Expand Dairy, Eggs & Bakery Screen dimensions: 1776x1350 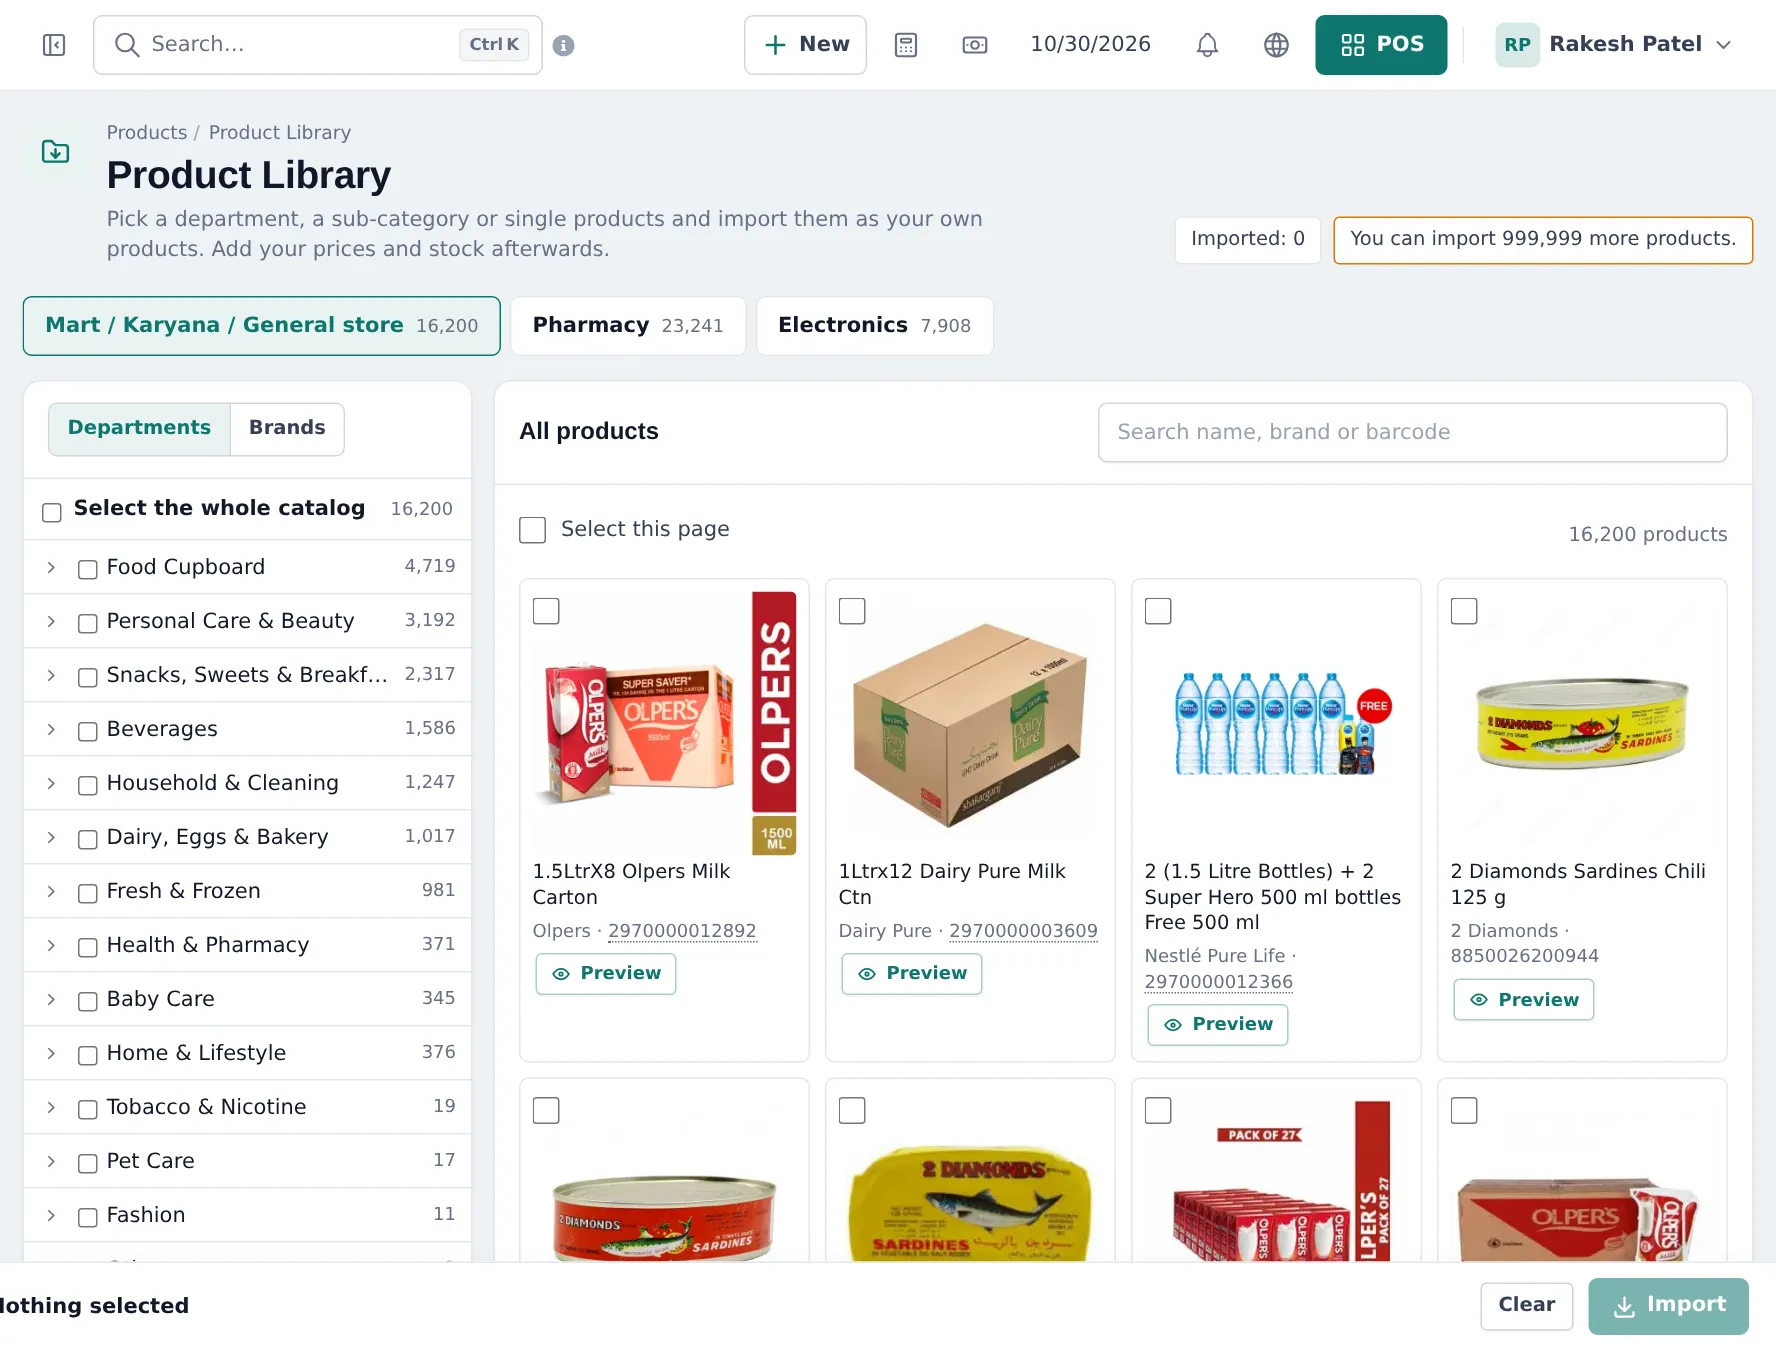click(x=51, y=838)
